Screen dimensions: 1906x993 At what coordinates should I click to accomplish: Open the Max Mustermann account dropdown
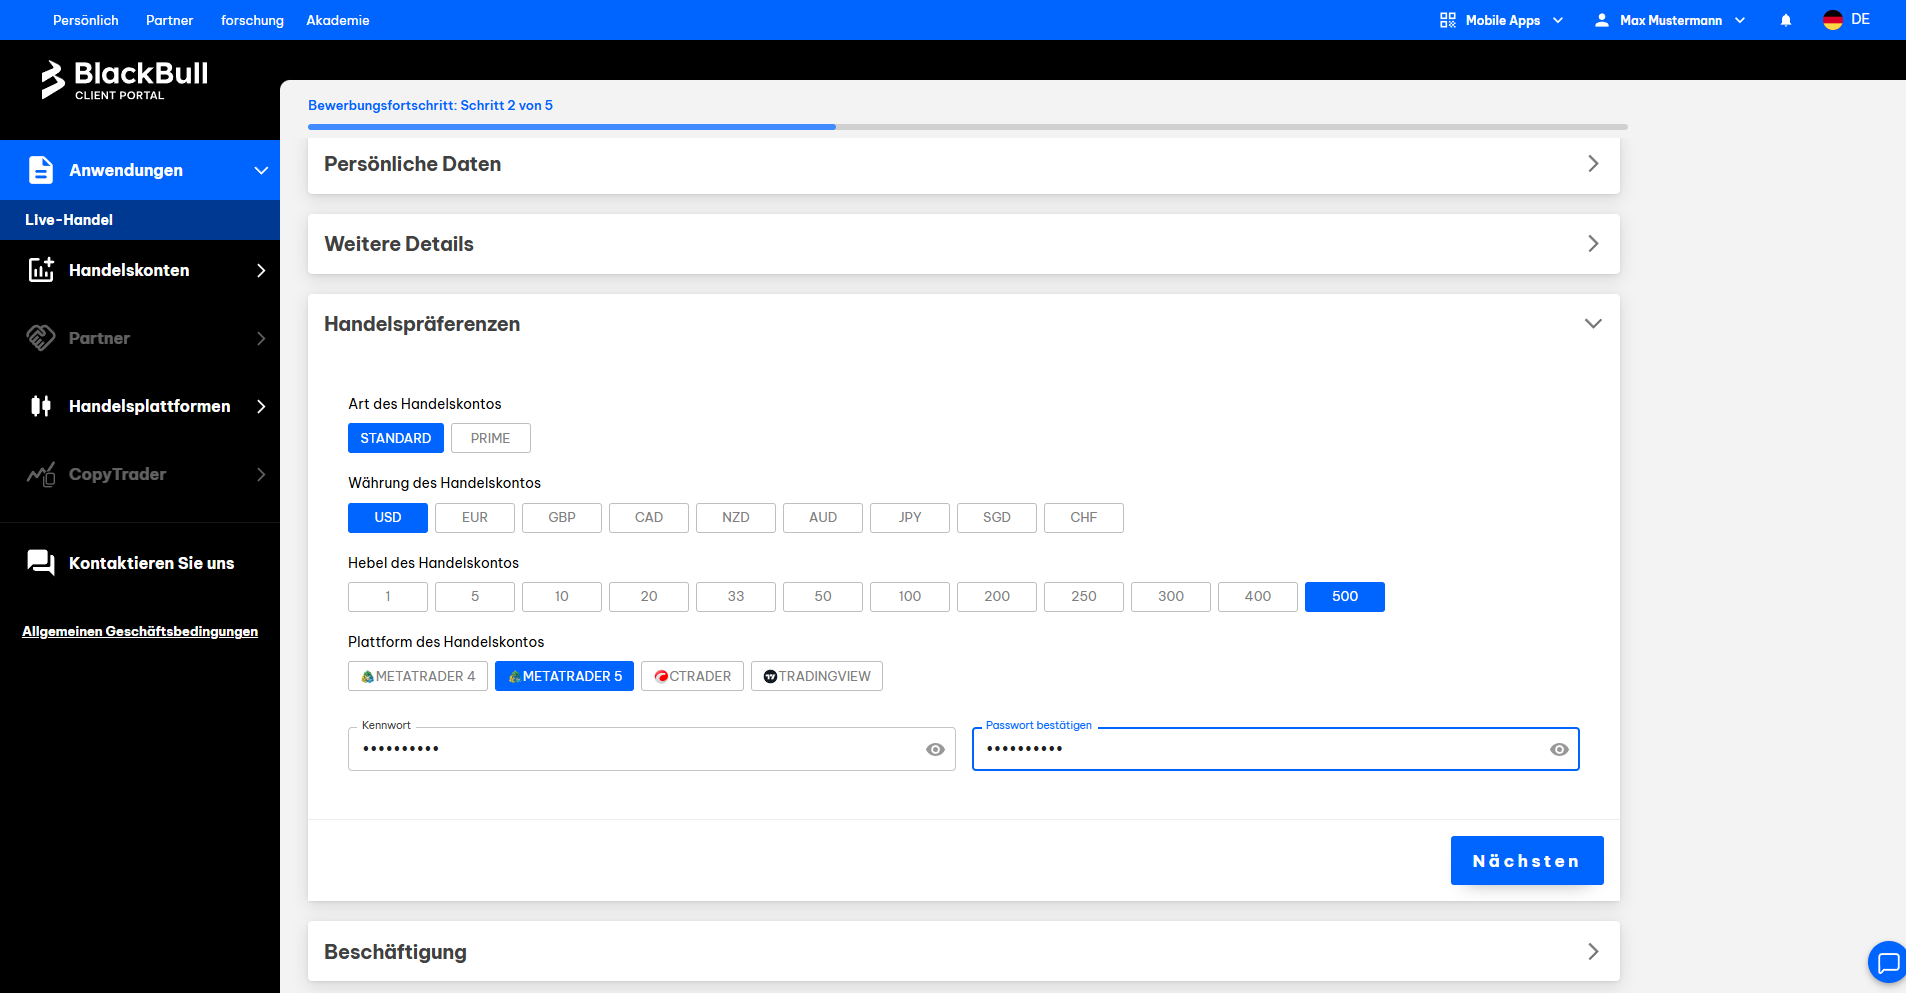1670,20
